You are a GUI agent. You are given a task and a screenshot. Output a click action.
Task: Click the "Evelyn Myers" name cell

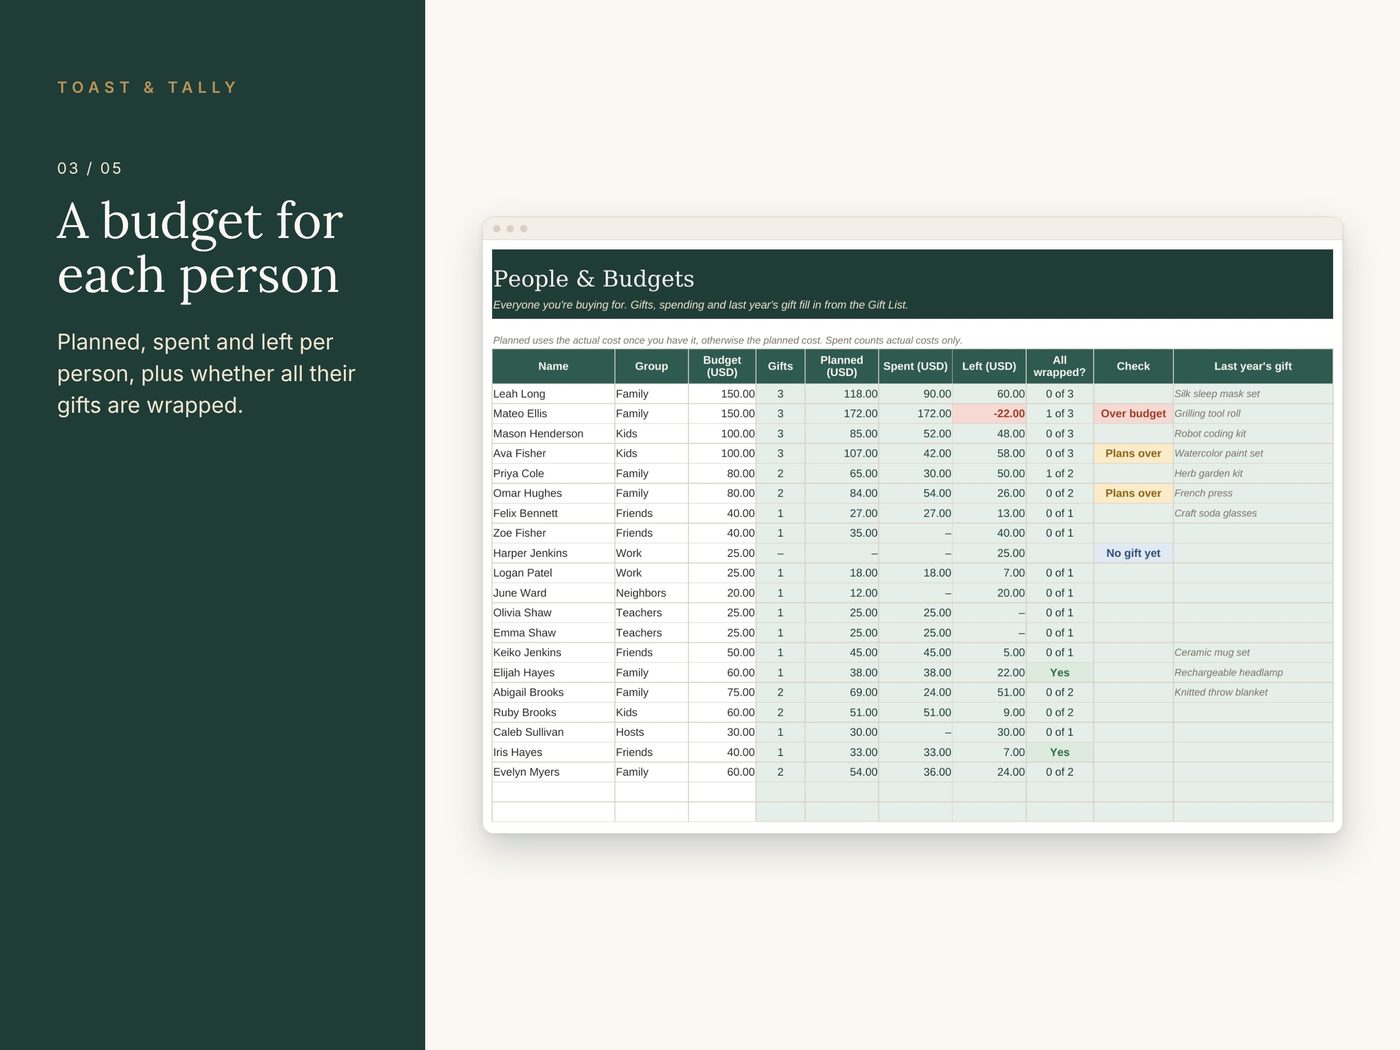pyautogui.click(x=553, y=773)
